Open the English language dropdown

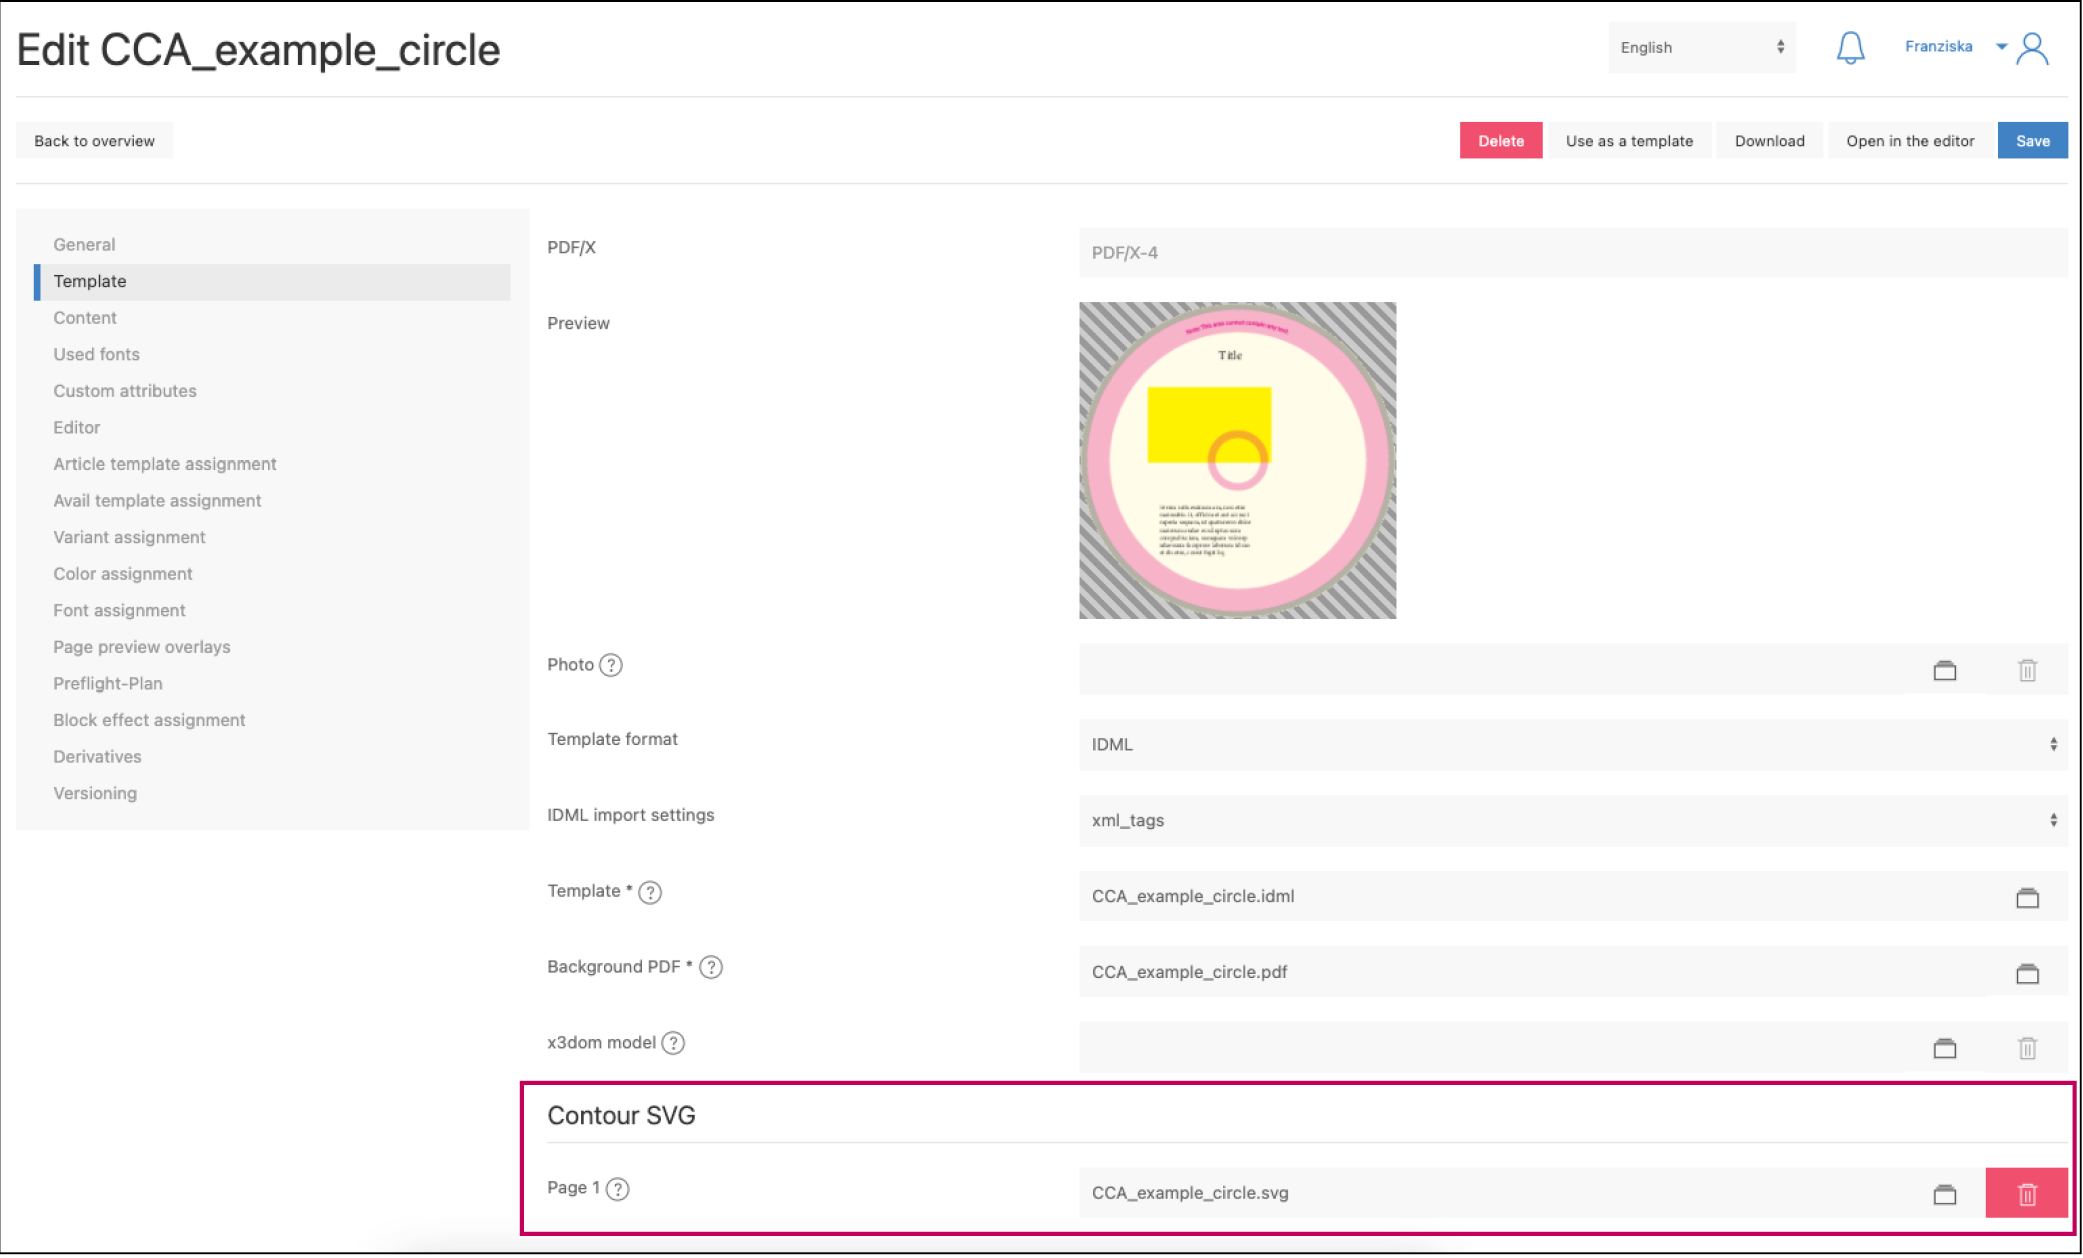[x=1701, y=47]
